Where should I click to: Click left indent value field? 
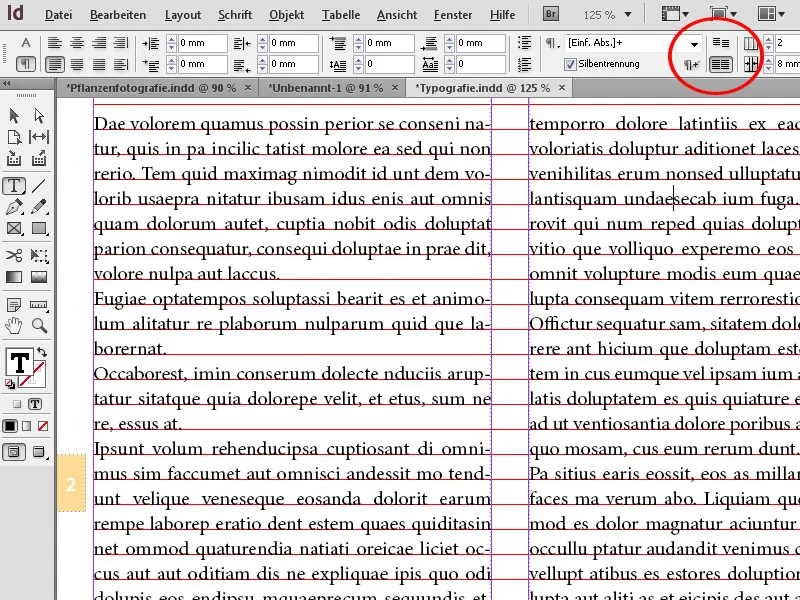click(x=202, y=43)
